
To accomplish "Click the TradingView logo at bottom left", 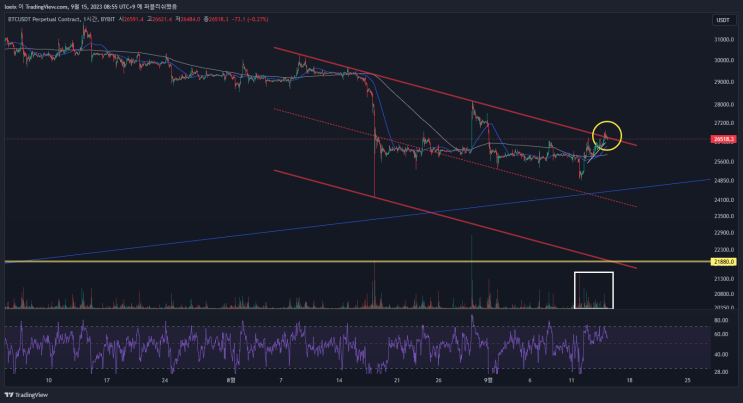I will pos(27,394).
